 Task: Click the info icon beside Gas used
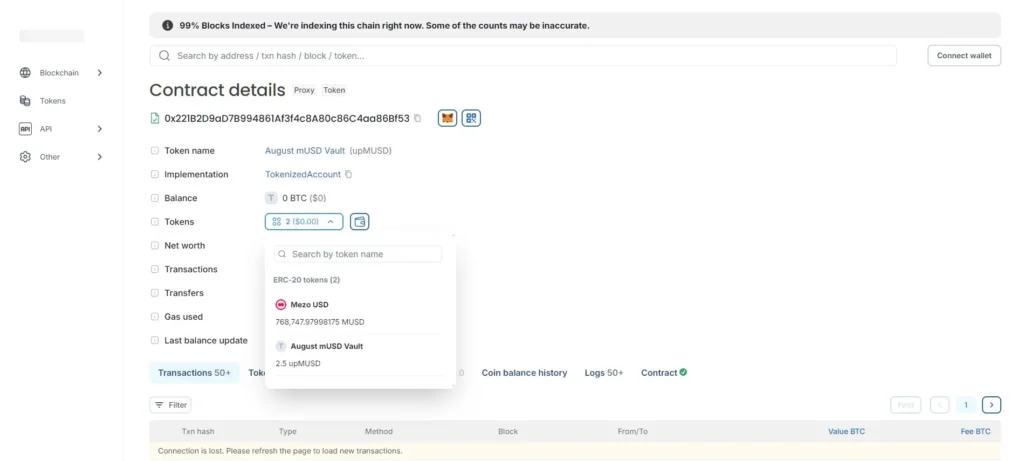tap(155, 317)
